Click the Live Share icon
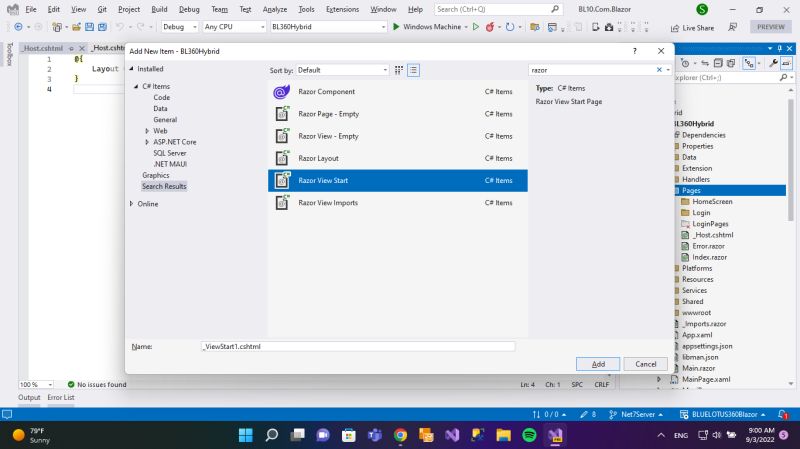 pyautogui.click(x=675, y=28)
